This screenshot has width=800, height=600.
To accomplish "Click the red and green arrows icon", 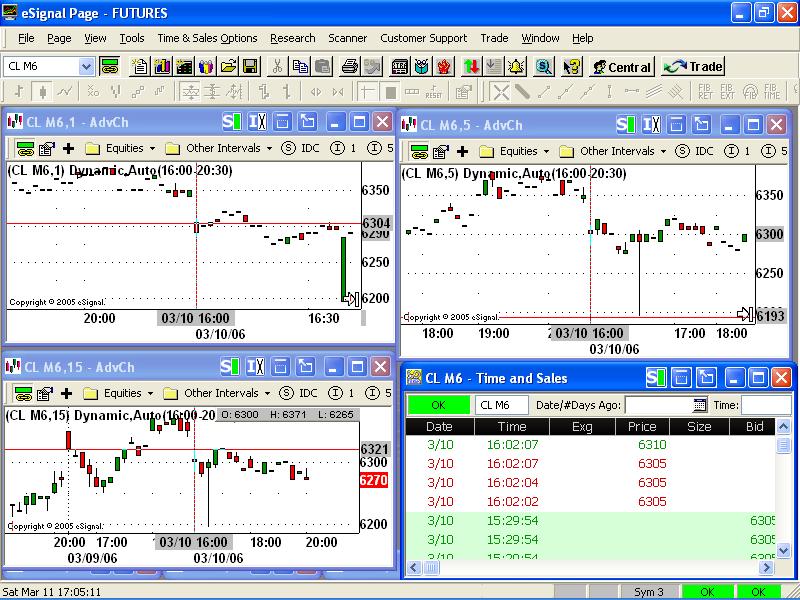I will point(471,66).
